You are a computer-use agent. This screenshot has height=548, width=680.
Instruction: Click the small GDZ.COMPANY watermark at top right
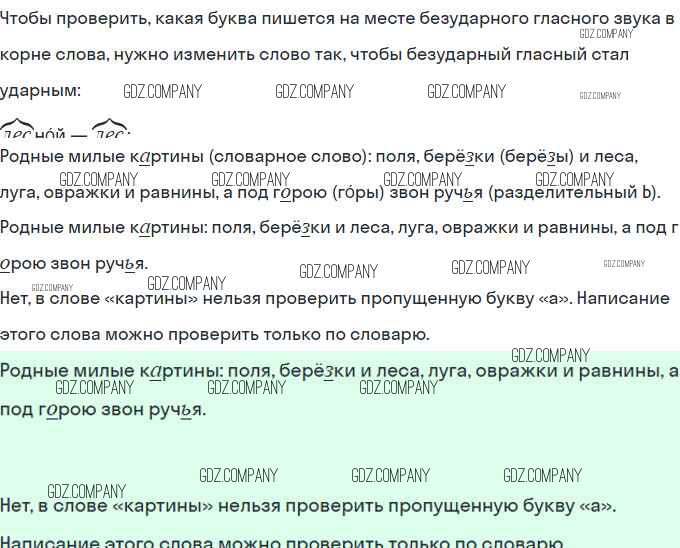[x=606, y=34]
